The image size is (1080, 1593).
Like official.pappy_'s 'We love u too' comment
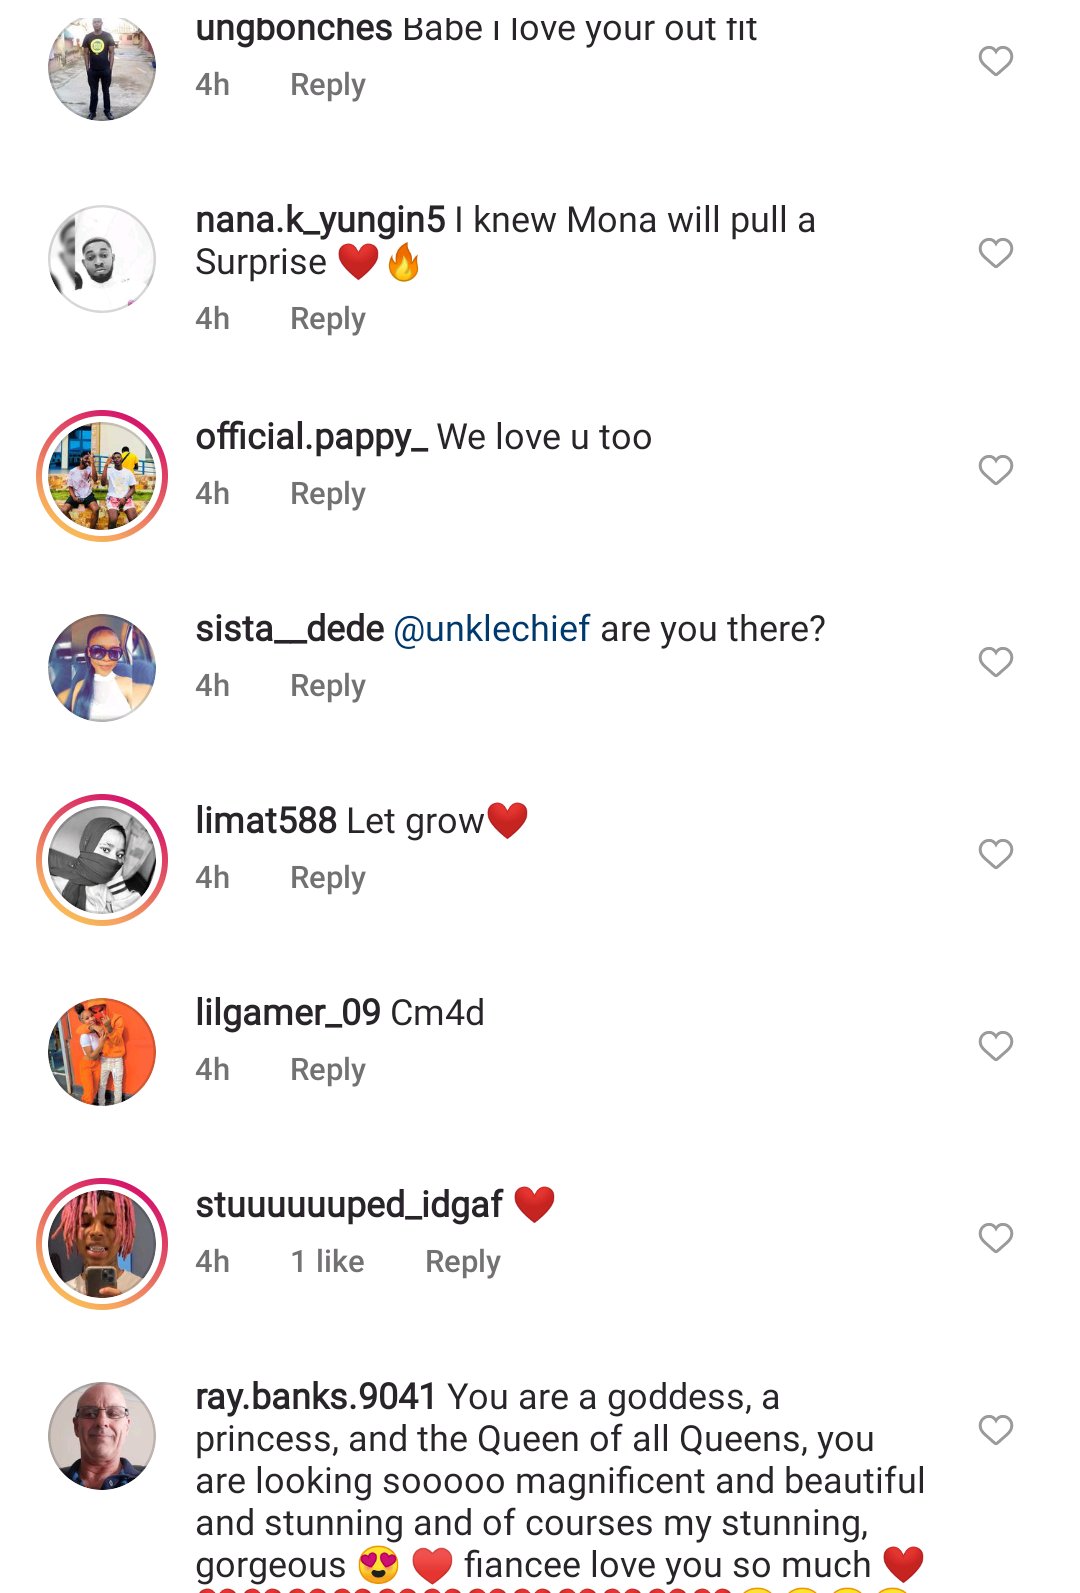click(x=995, y=470)
